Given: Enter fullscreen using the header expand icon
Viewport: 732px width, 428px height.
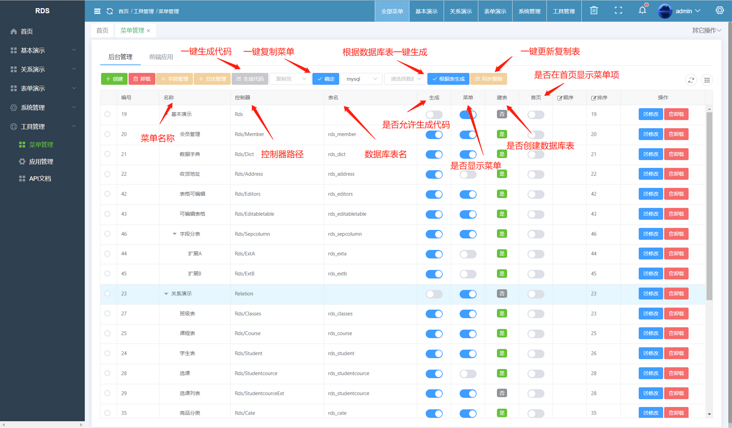Looking at the screenshot, I should click(x=618, y=11).
